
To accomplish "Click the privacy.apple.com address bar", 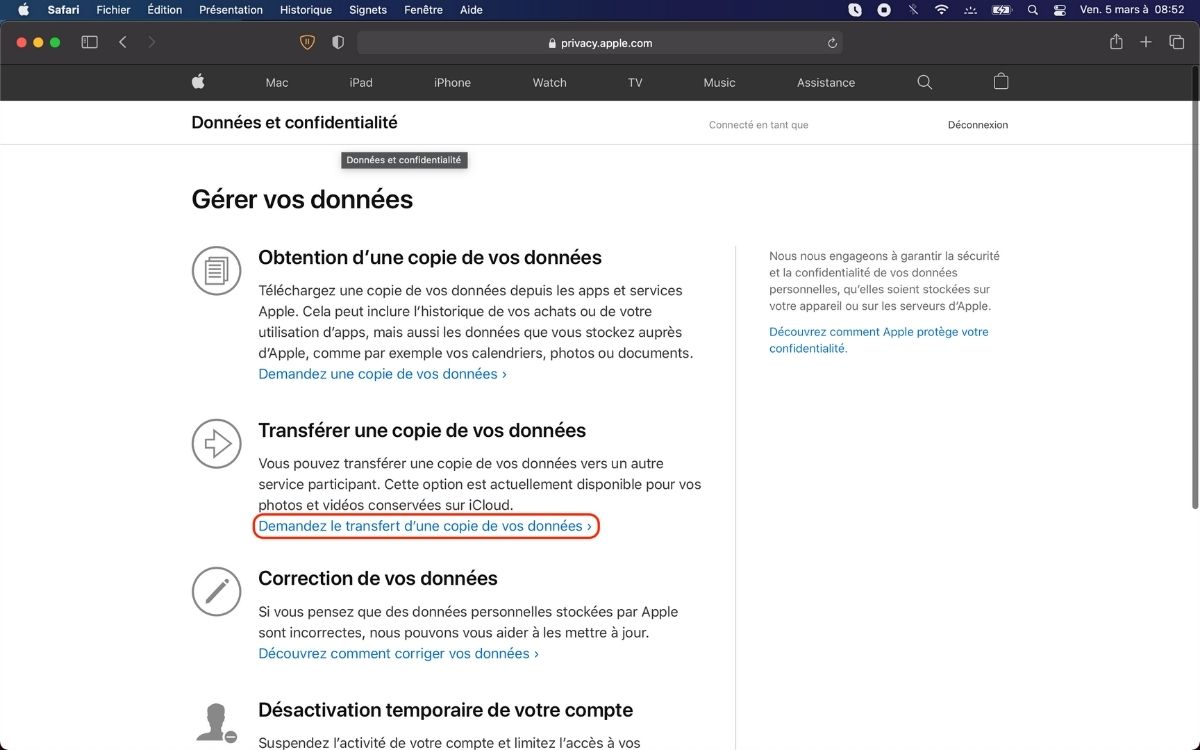I will pos(600,43).
